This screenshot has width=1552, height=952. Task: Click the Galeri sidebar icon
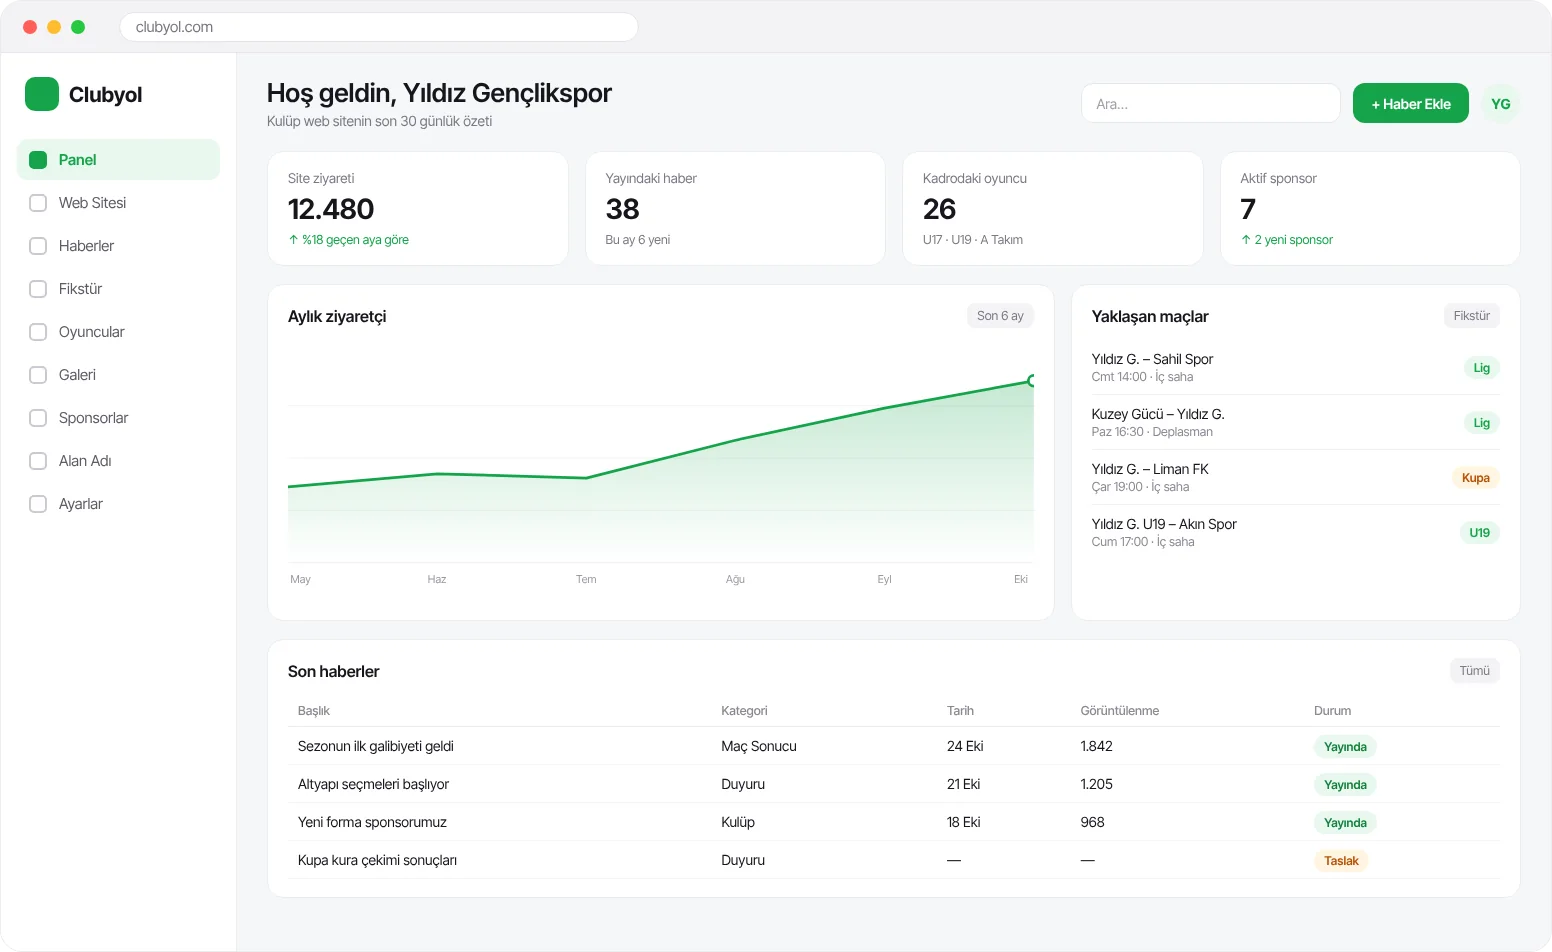(38, 375)
